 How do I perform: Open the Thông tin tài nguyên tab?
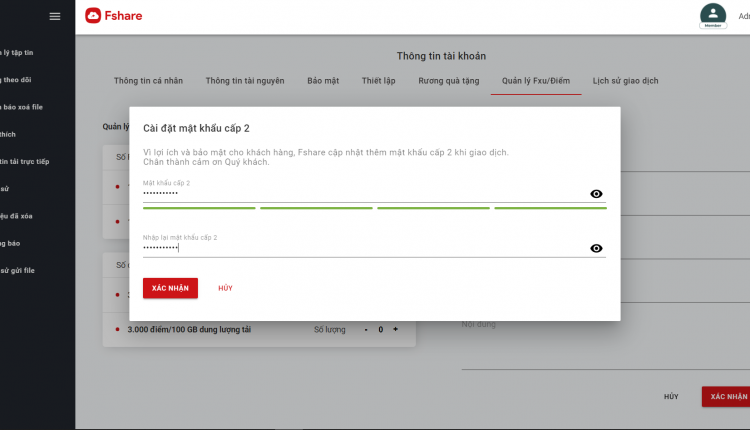pos(245,81)
